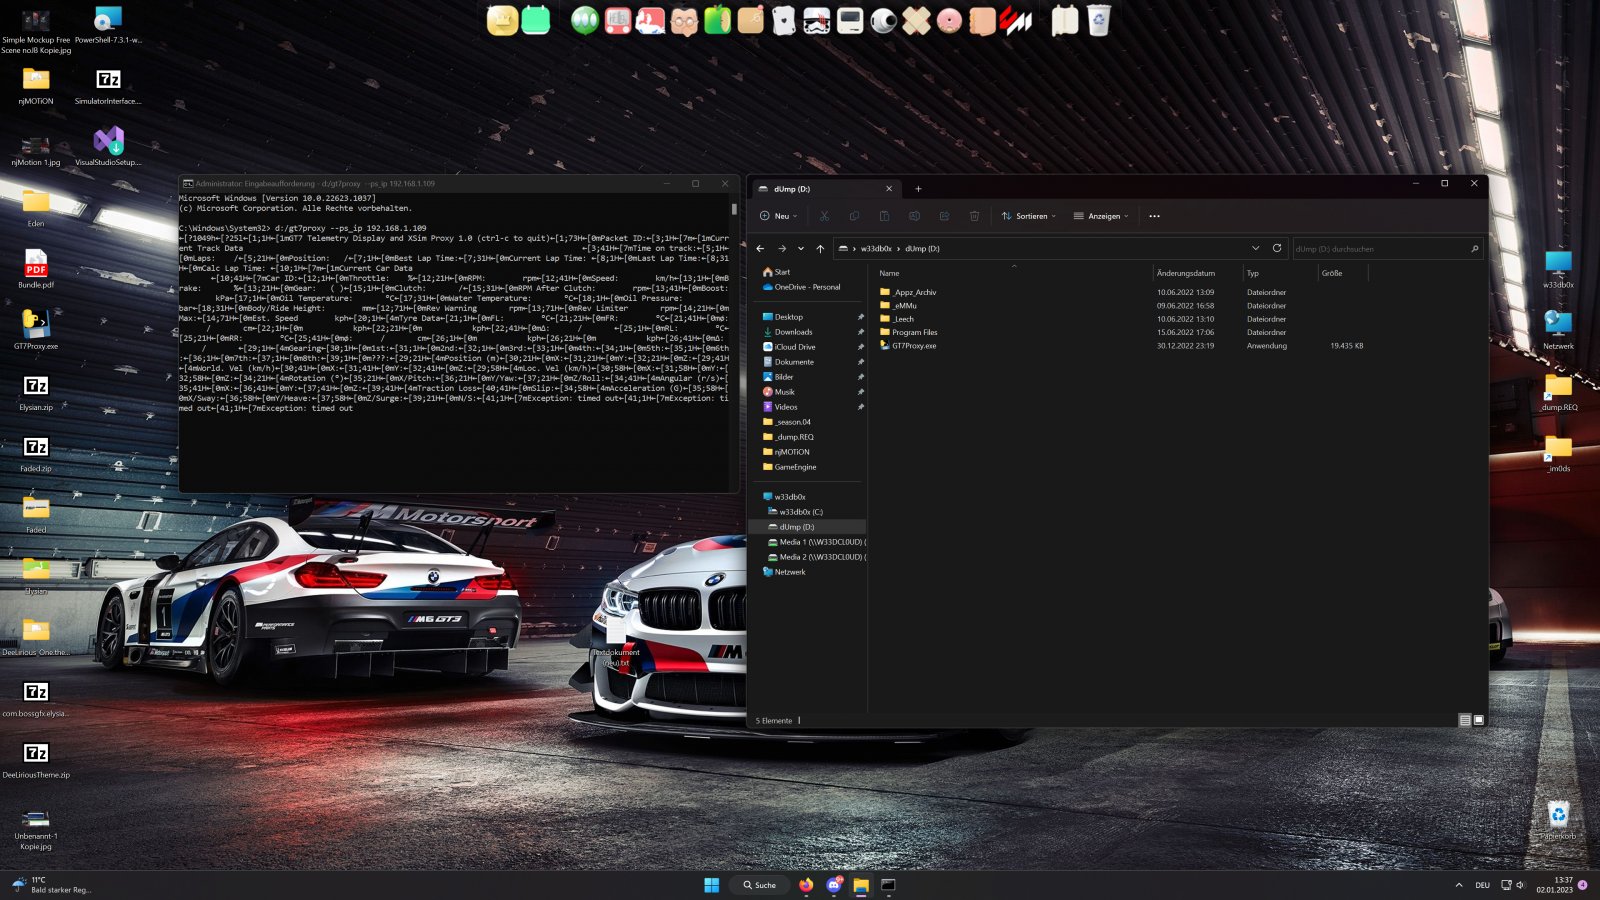
Task: Expand the address bar history chevron
Action: (1255, 248)
